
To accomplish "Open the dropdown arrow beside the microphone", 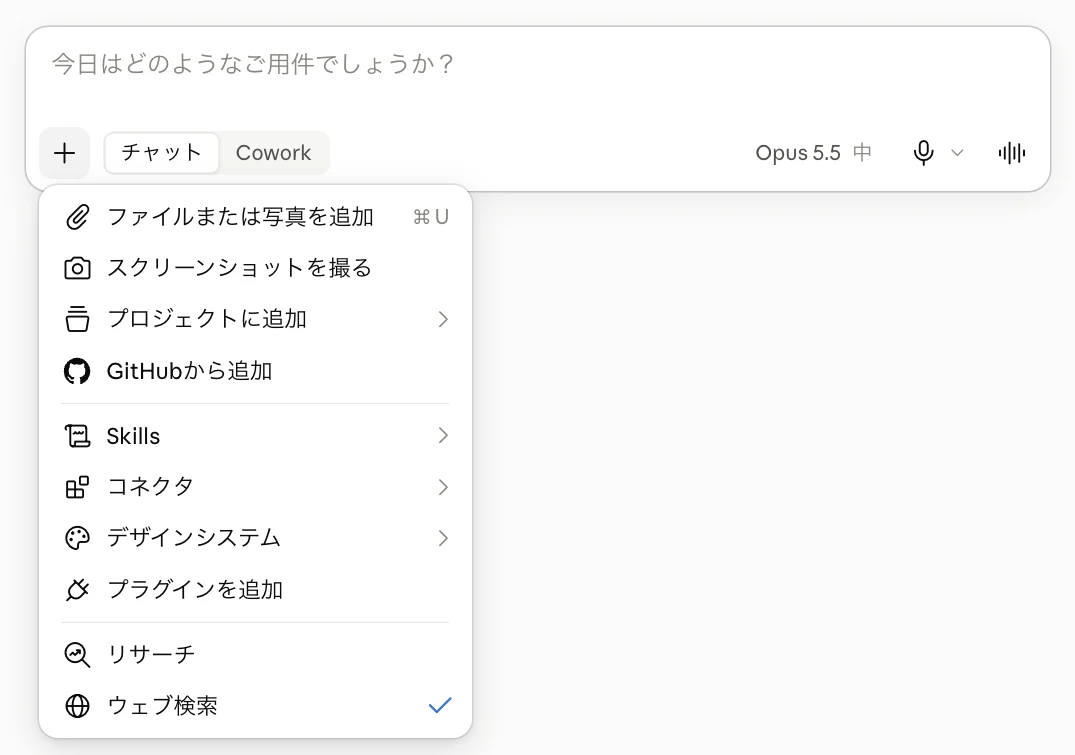I will tap(958, 153).
